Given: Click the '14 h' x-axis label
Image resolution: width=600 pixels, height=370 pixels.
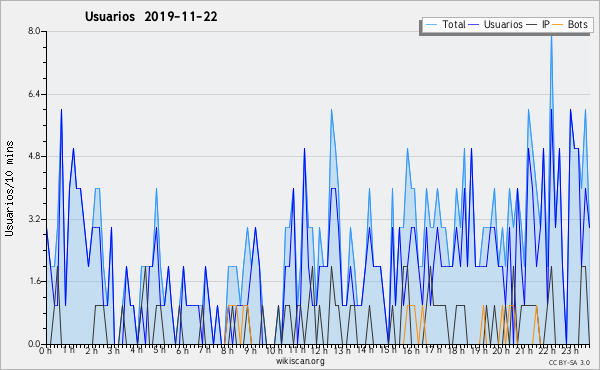Looking at the screenshot, I should pos(365,350).
